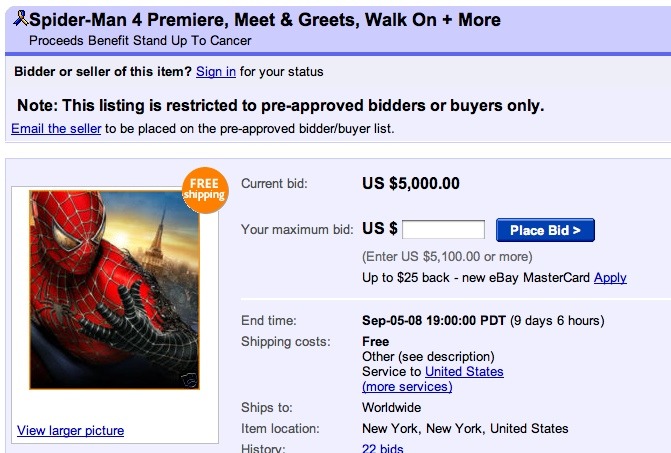Focus the maximum bid input field
Viewport: 671px width, 453px height.
[443, 230]
